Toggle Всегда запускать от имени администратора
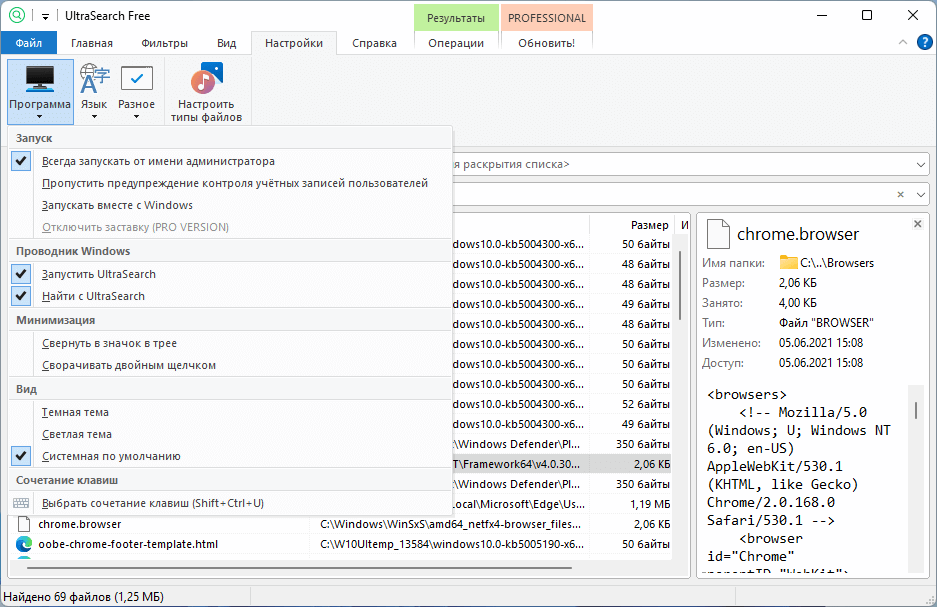The width and height of the screenshot is (937, 607). click(230, 161)
